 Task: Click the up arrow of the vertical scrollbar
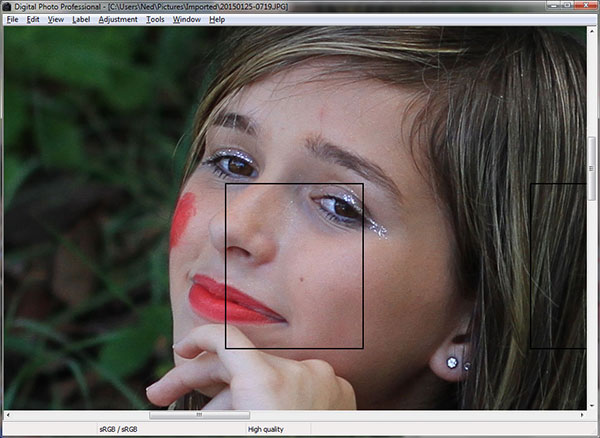pos(591,32)
